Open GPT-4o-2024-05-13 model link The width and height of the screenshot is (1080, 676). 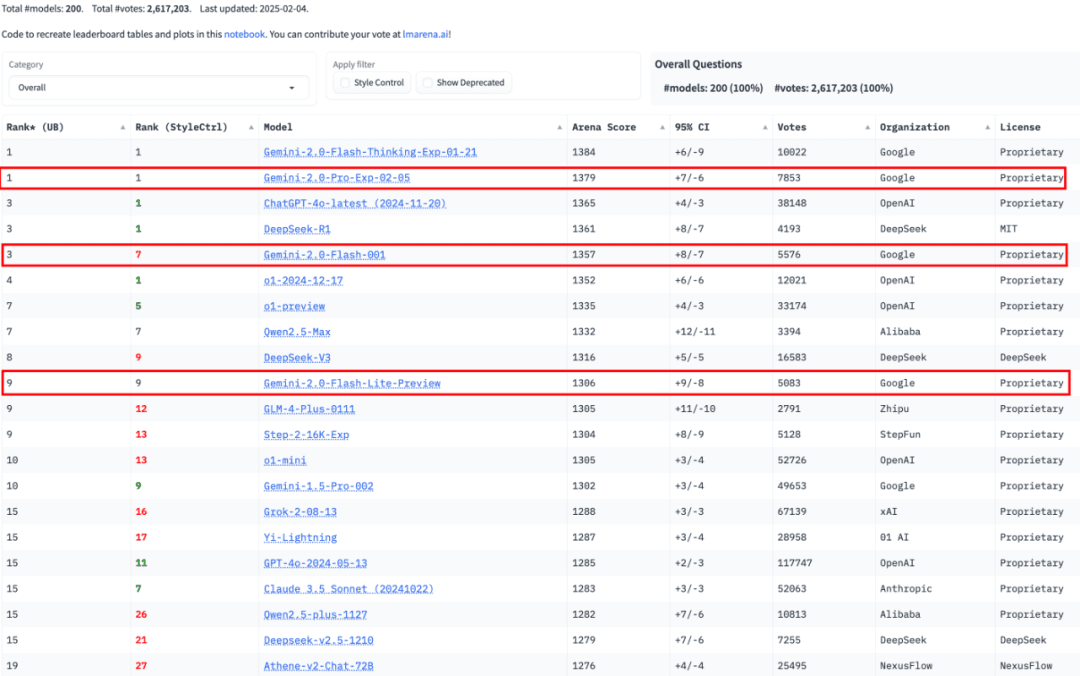pos(315,563)
